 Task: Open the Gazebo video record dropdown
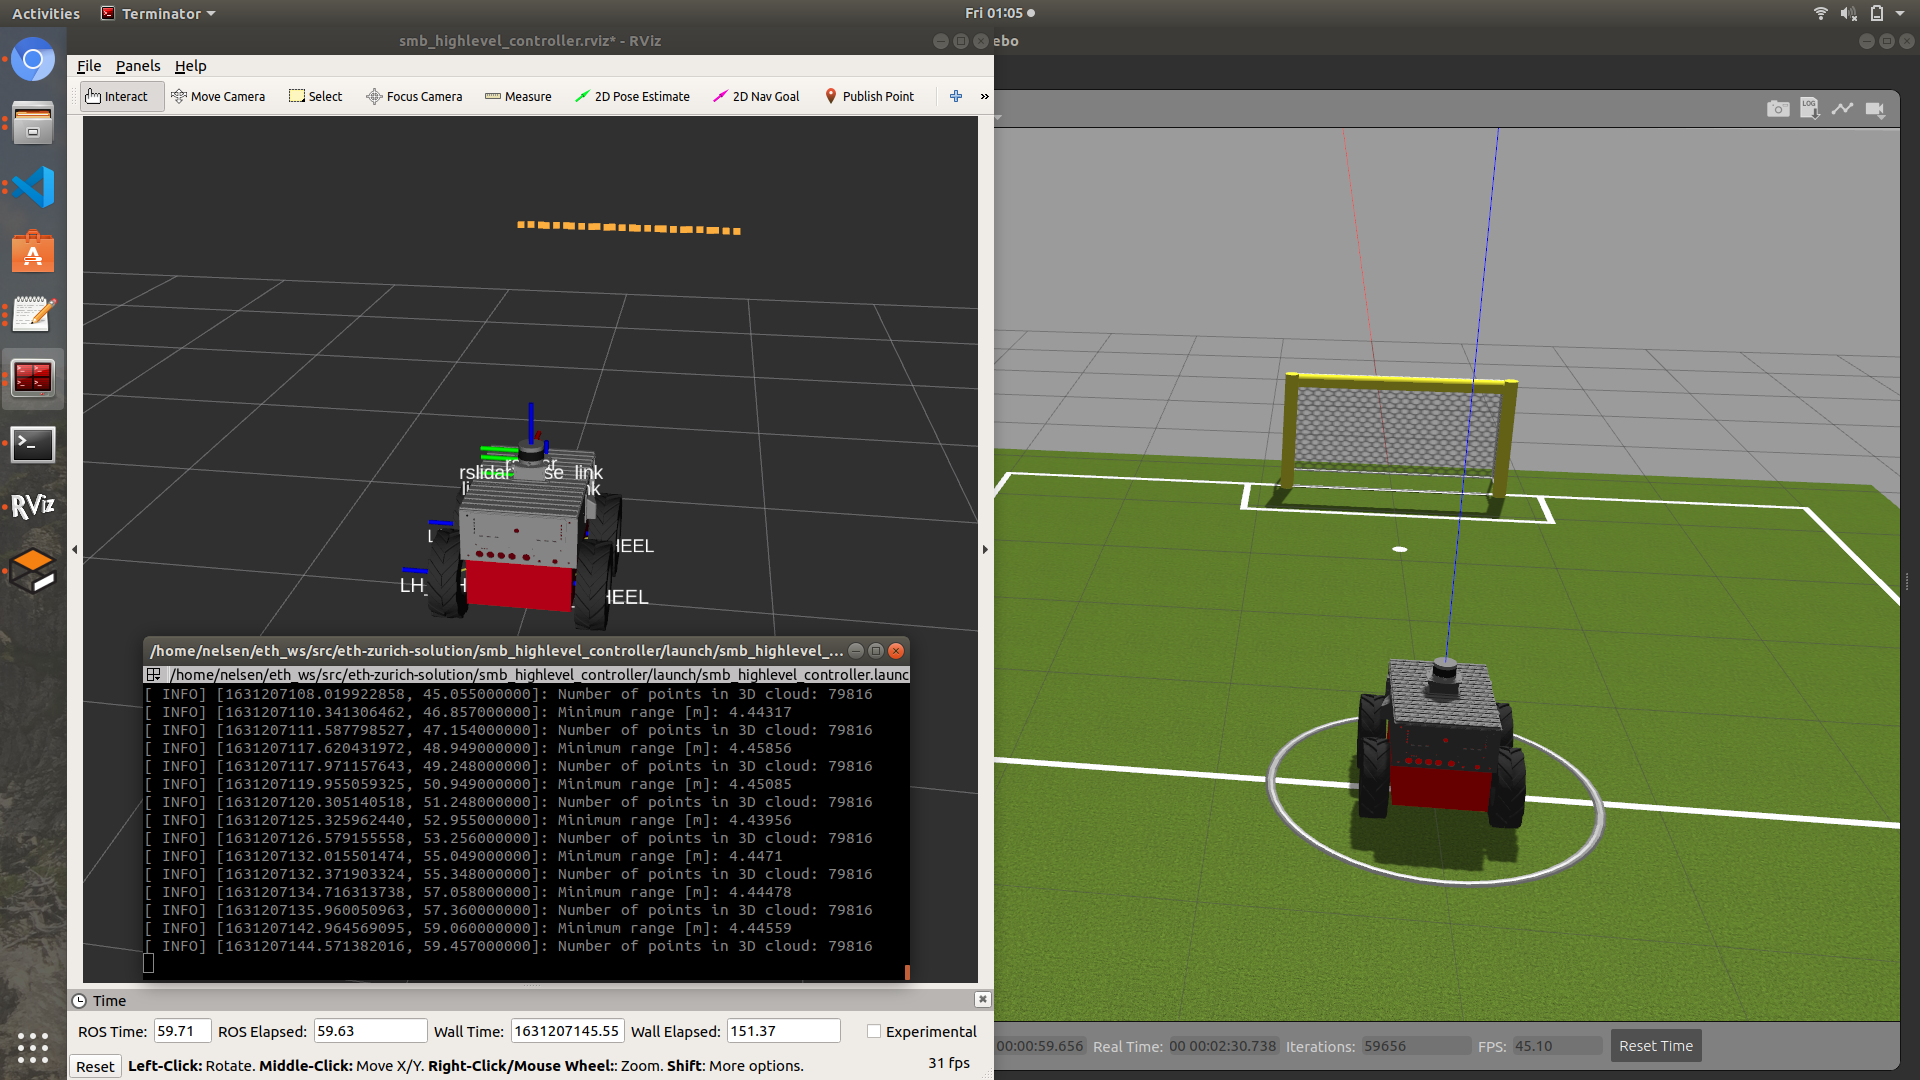coord(1876,109)
